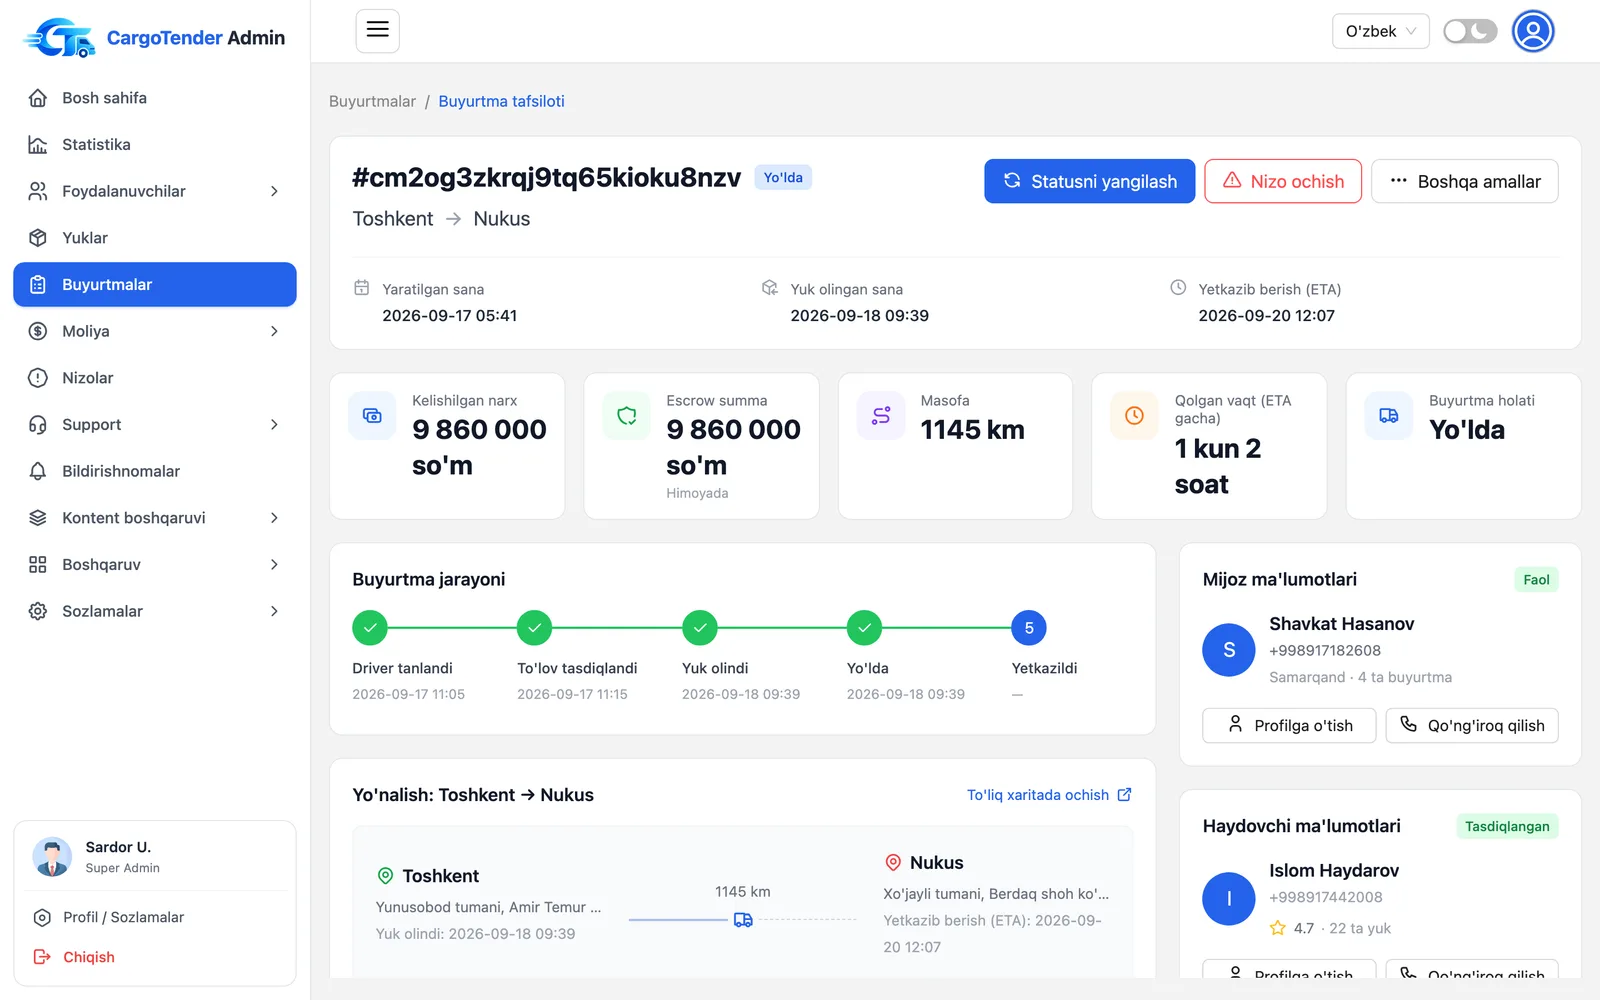Viewport: 1600px width, 1000px height.
Task: Expand the Support submenu chevron
Action: pyautogui.click(x=274, y=425)
